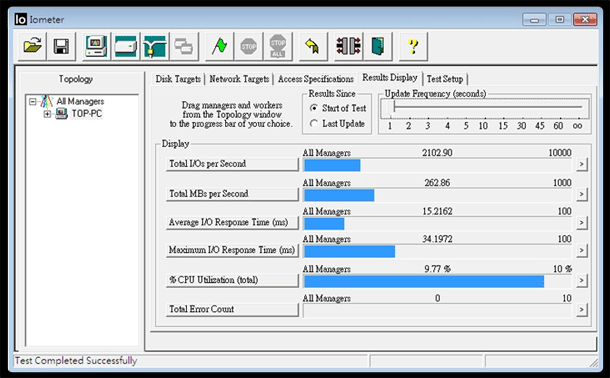Reset workers with the yellow arrow icon

click(313, 46)
